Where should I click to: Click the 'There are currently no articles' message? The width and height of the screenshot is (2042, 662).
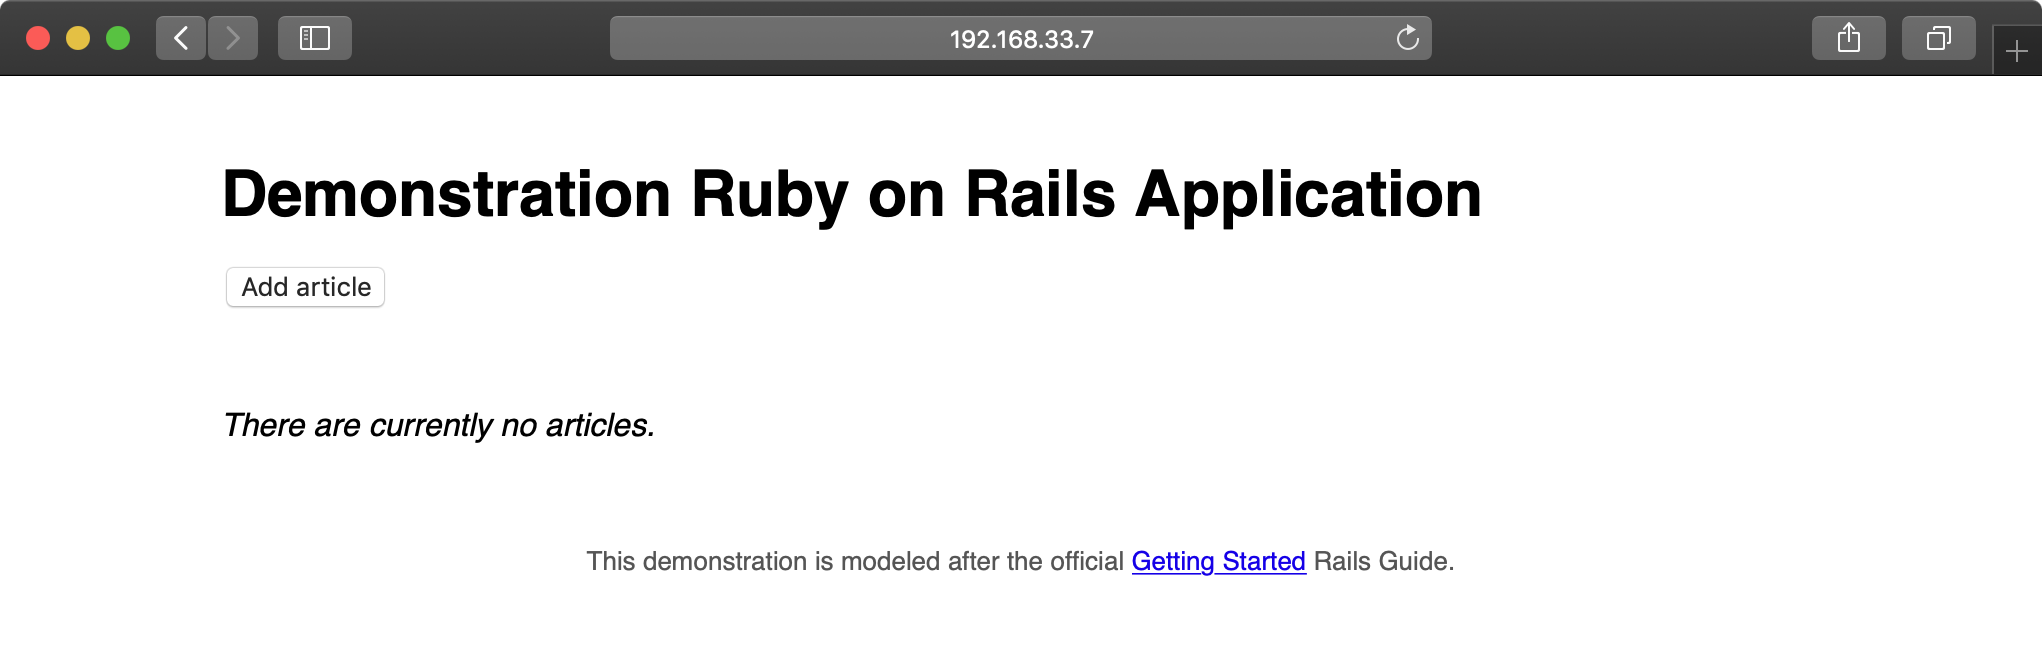pos(438,425)
